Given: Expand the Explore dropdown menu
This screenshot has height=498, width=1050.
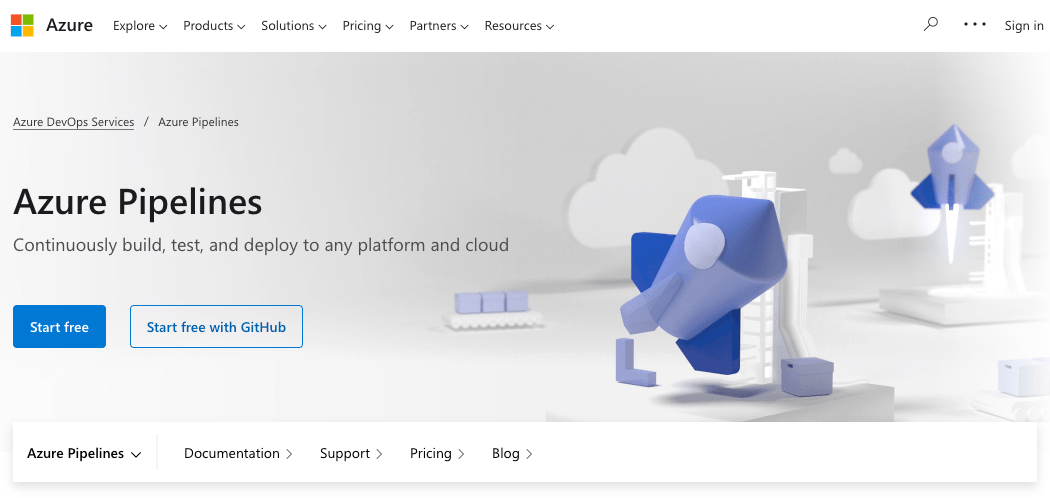Looking at the screenshot, I should coord(140,26).
